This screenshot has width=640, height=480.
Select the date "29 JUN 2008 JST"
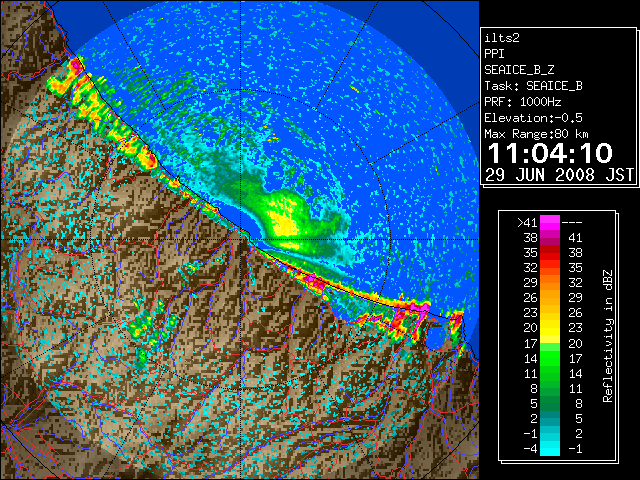pos(559,175)
